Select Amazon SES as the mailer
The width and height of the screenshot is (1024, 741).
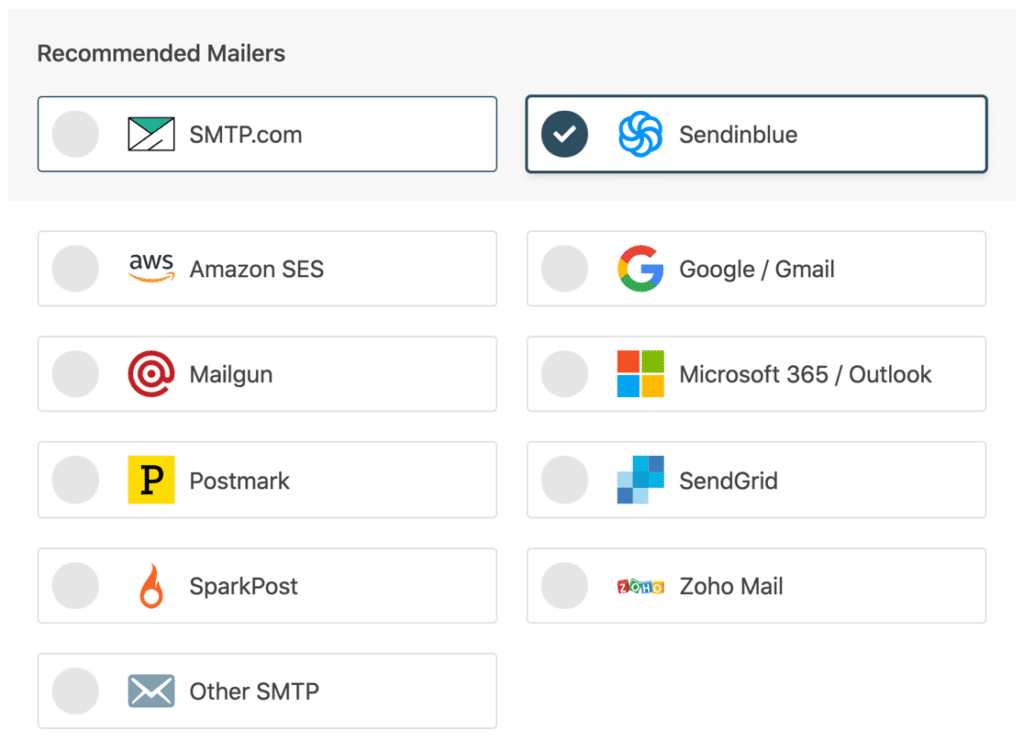coord(75,268)
